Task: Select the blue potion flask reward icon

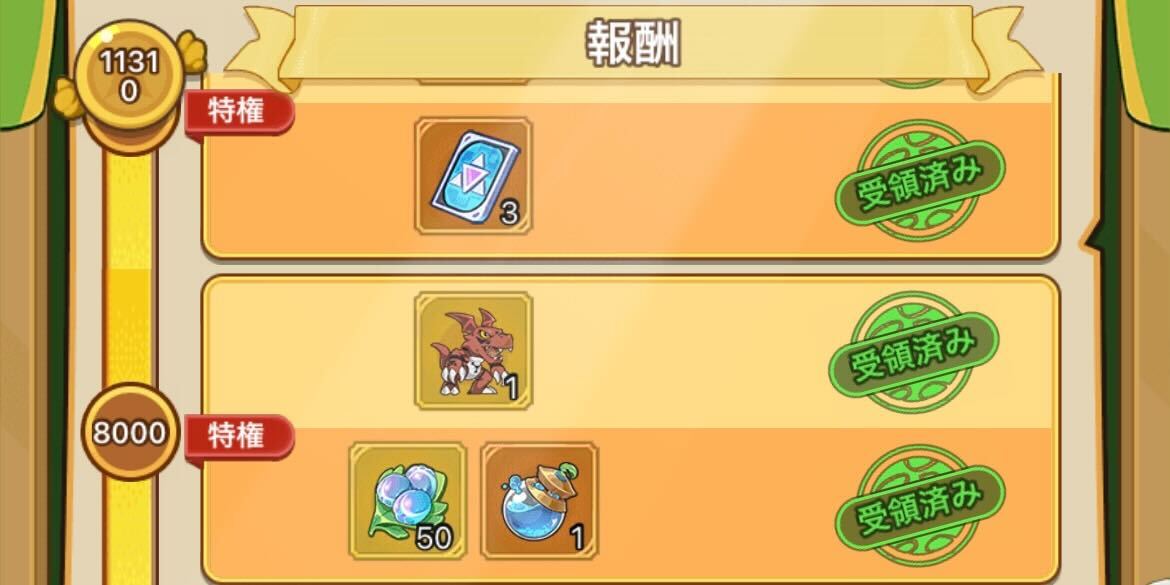Action: tap(539, 501)
